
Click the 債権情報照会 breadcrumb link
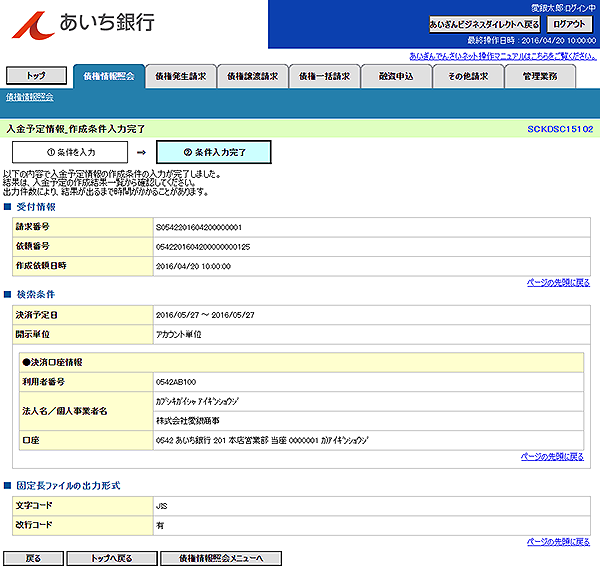(x=29, y=97)
